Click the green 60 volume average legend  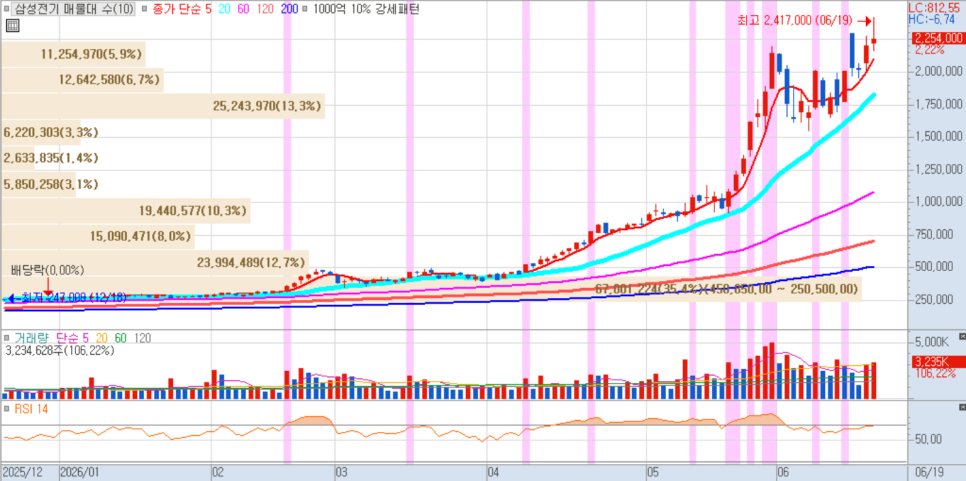click(120, 338)
